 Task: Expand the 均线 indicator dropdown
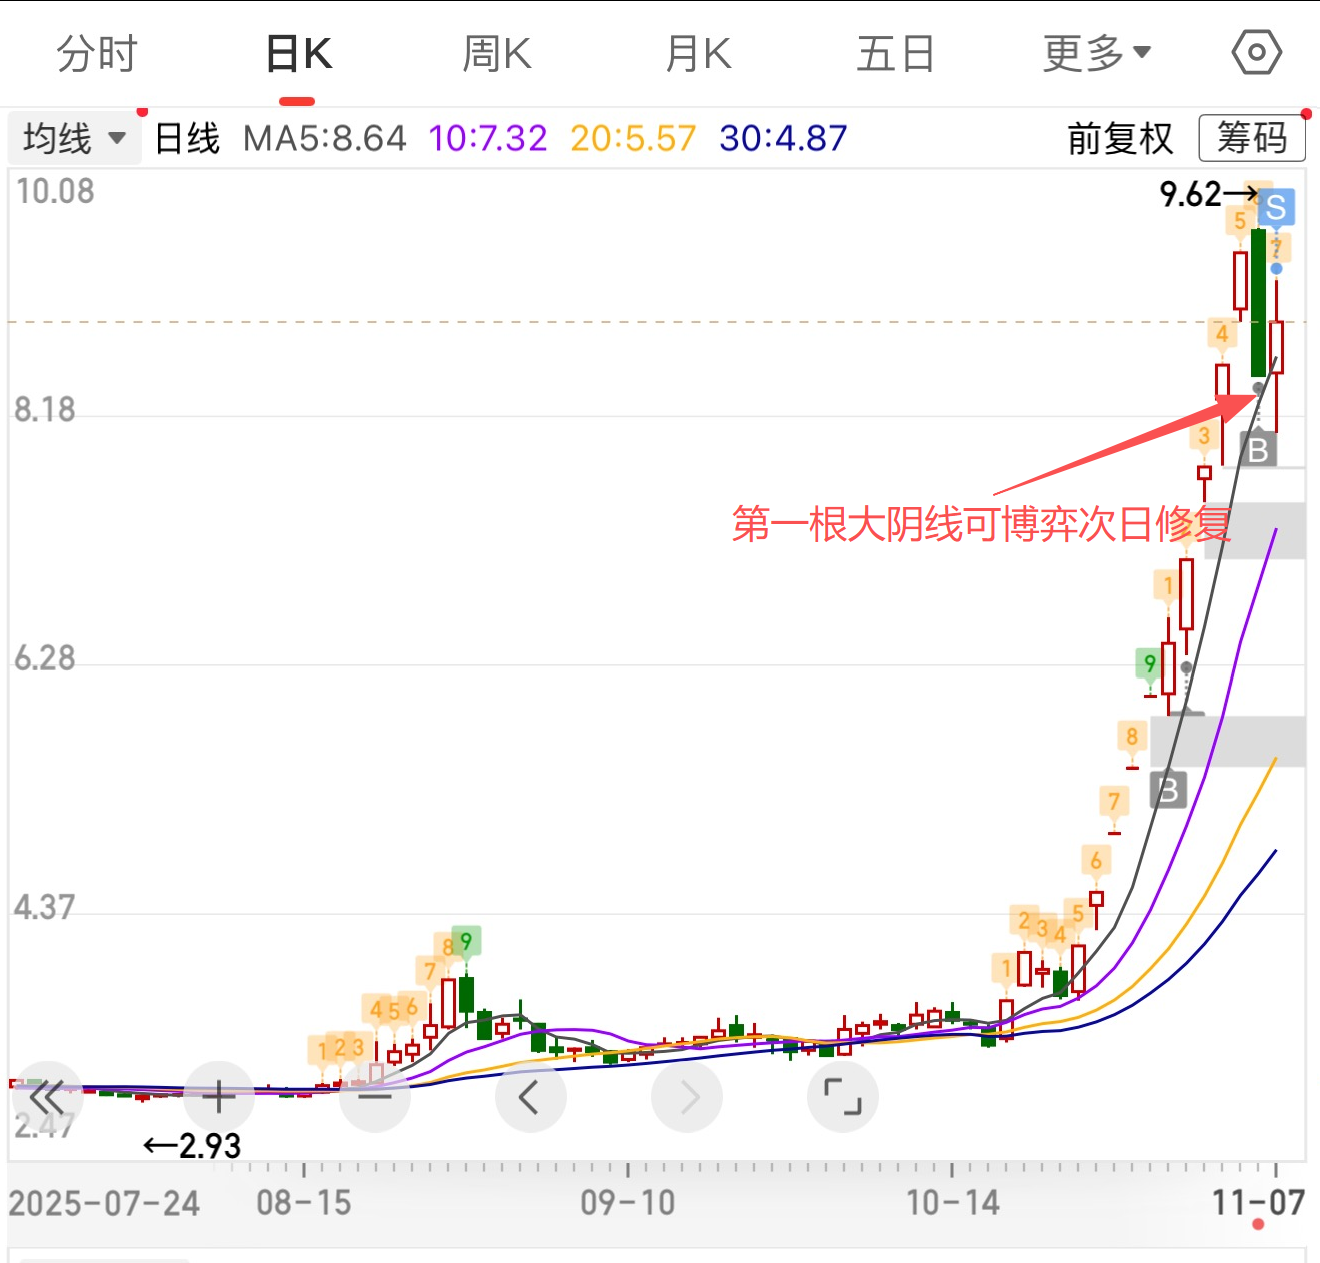74,138
